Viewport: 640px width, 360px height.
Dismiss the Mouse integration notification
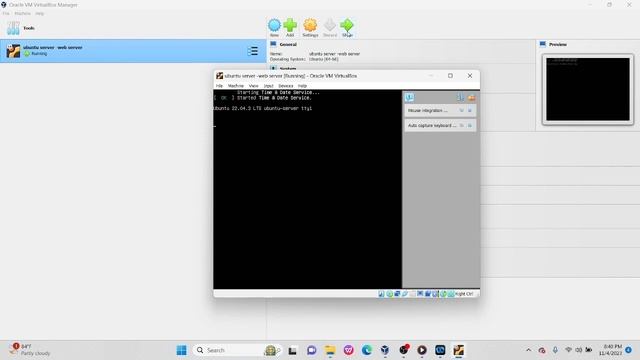(470, 111)
